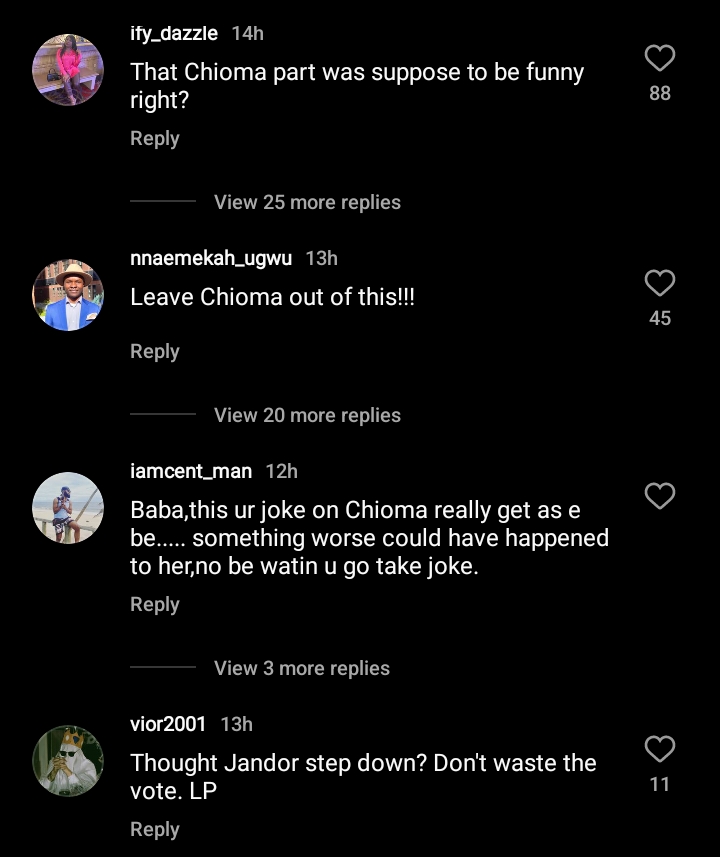Tap vior2001's profile avatar
This screenshot has width=720, height=857.
68,760
